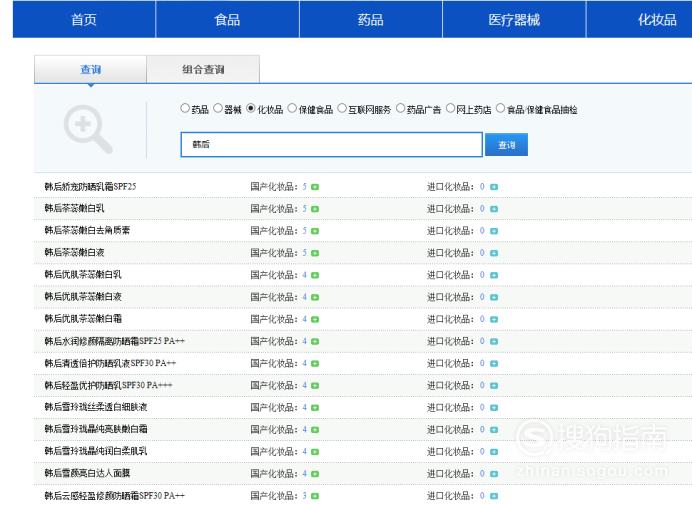The width and height of the screenshot is (692, 505).
Task: Open the 首页 navigation menu item
Action: pyautogui.click(x=84, y=19)
